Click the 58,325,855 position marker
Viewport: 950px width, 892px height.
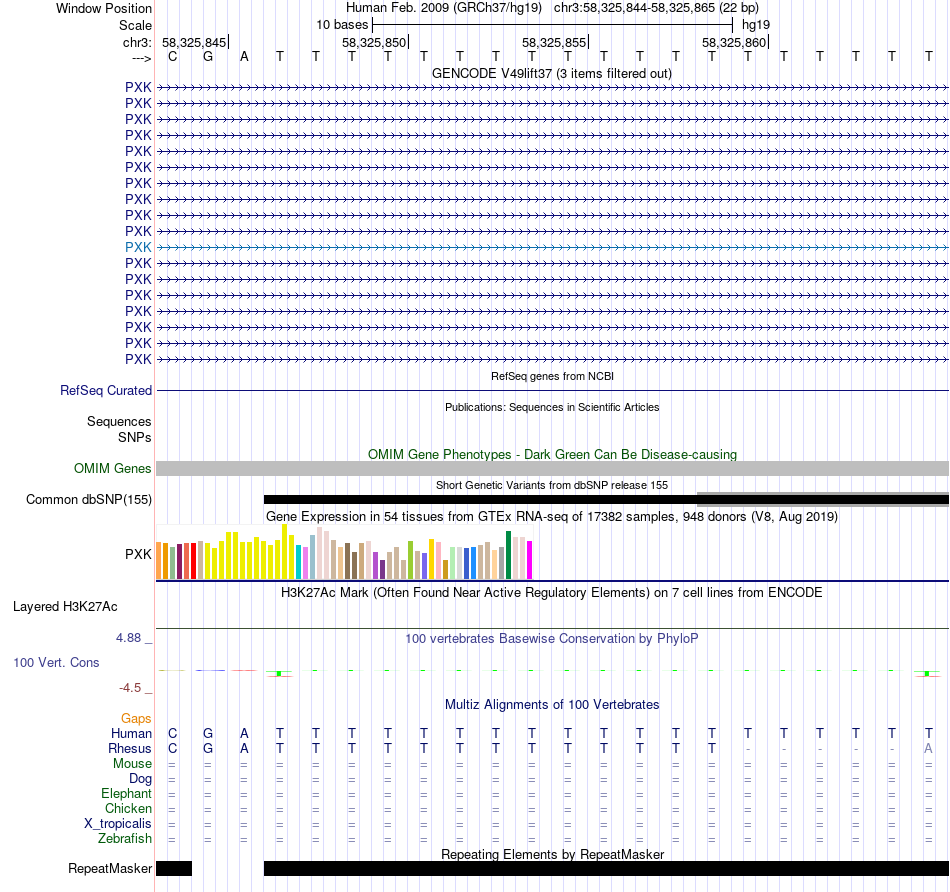[554, 42]
